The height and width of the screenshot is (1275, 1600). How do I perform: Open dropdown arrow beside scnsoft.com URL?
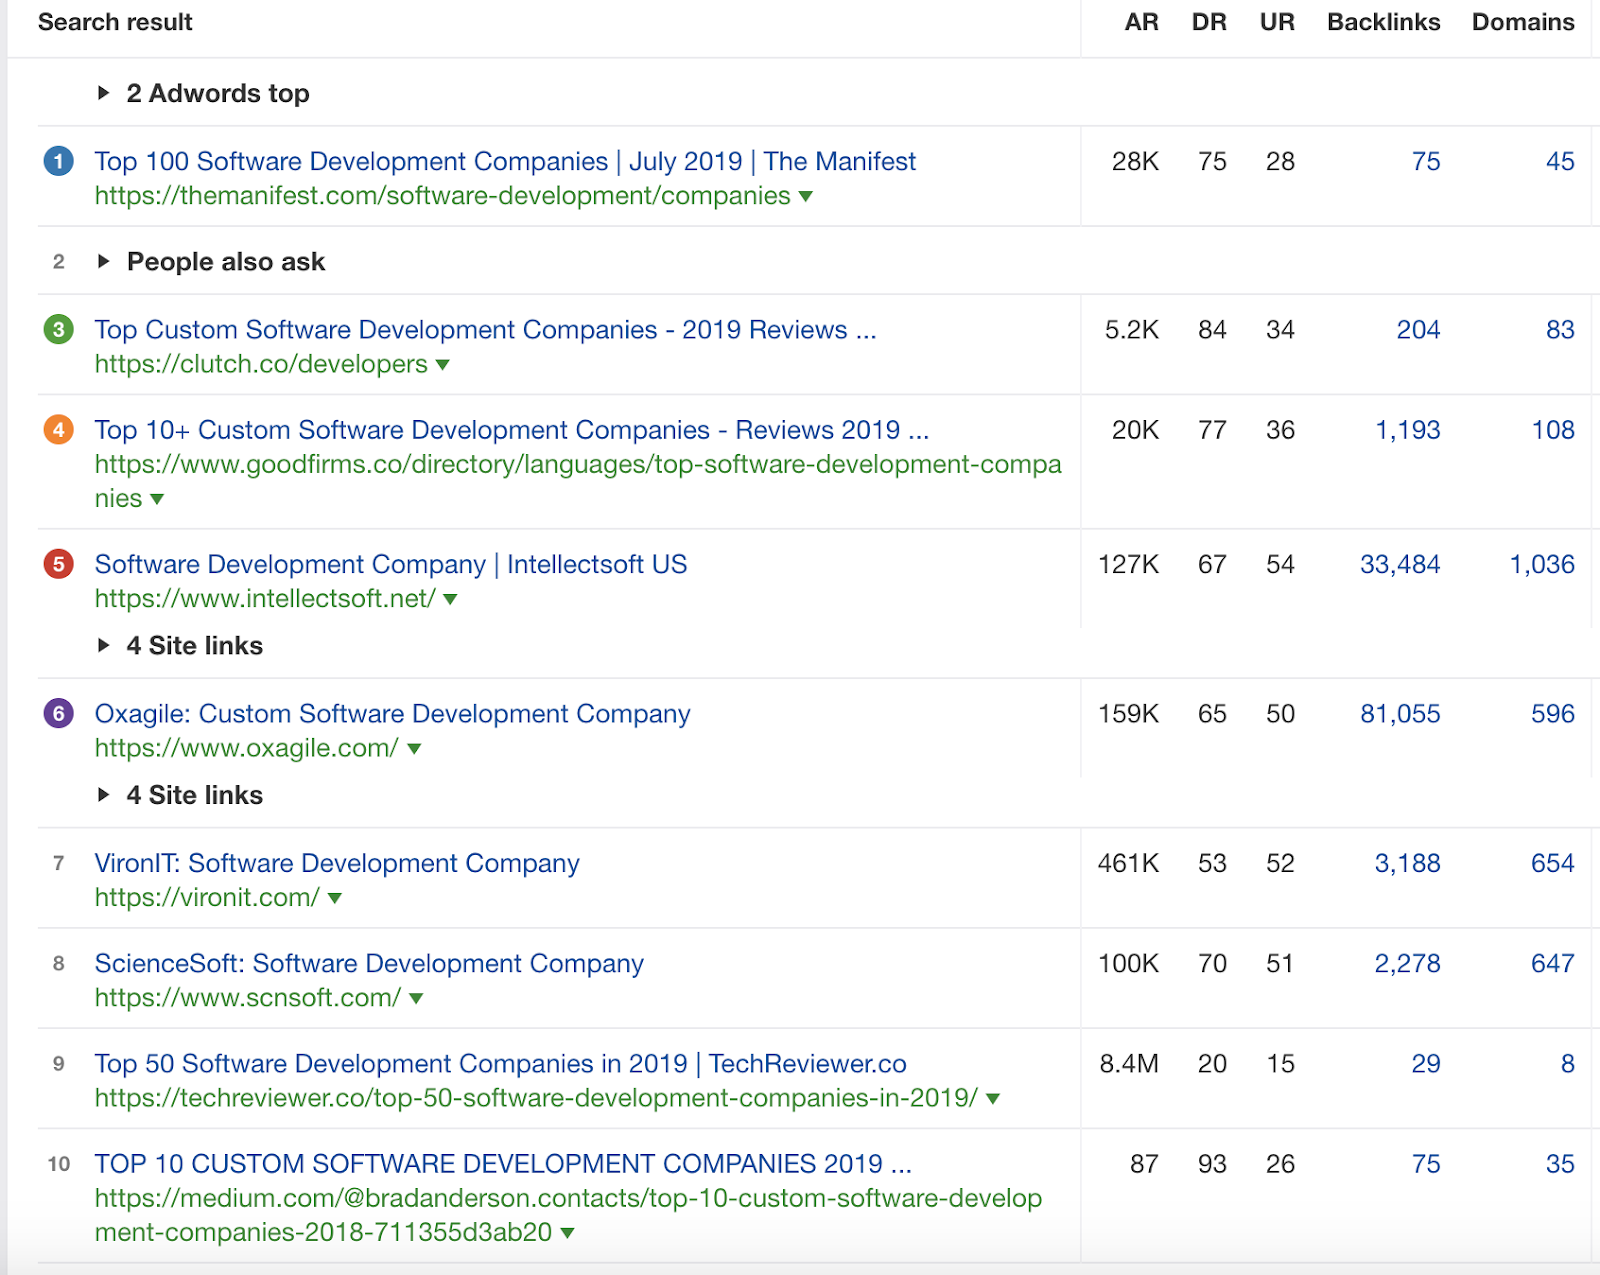[x=417, y=999]
